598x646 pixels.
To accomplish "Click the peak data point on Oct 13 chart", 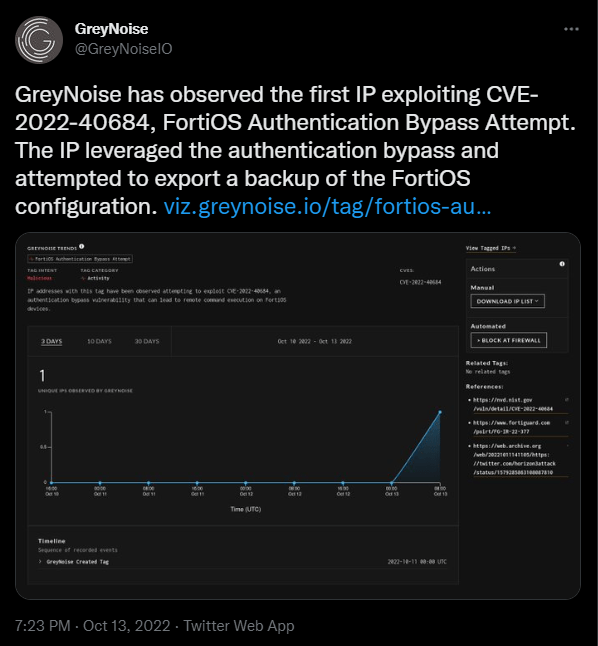I will 440,412.
